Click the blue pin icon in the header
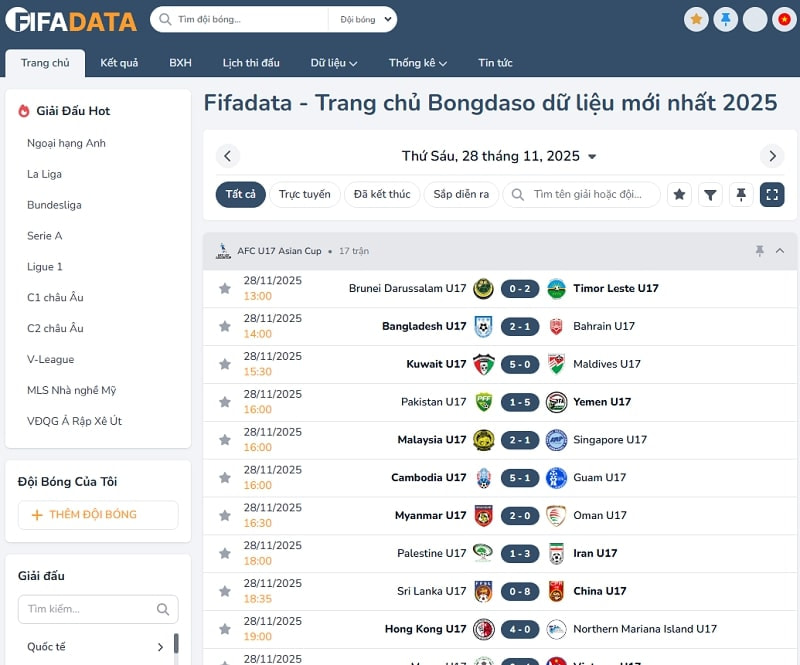The width and height of the screenshot is (800, 665). pos(727,18)
